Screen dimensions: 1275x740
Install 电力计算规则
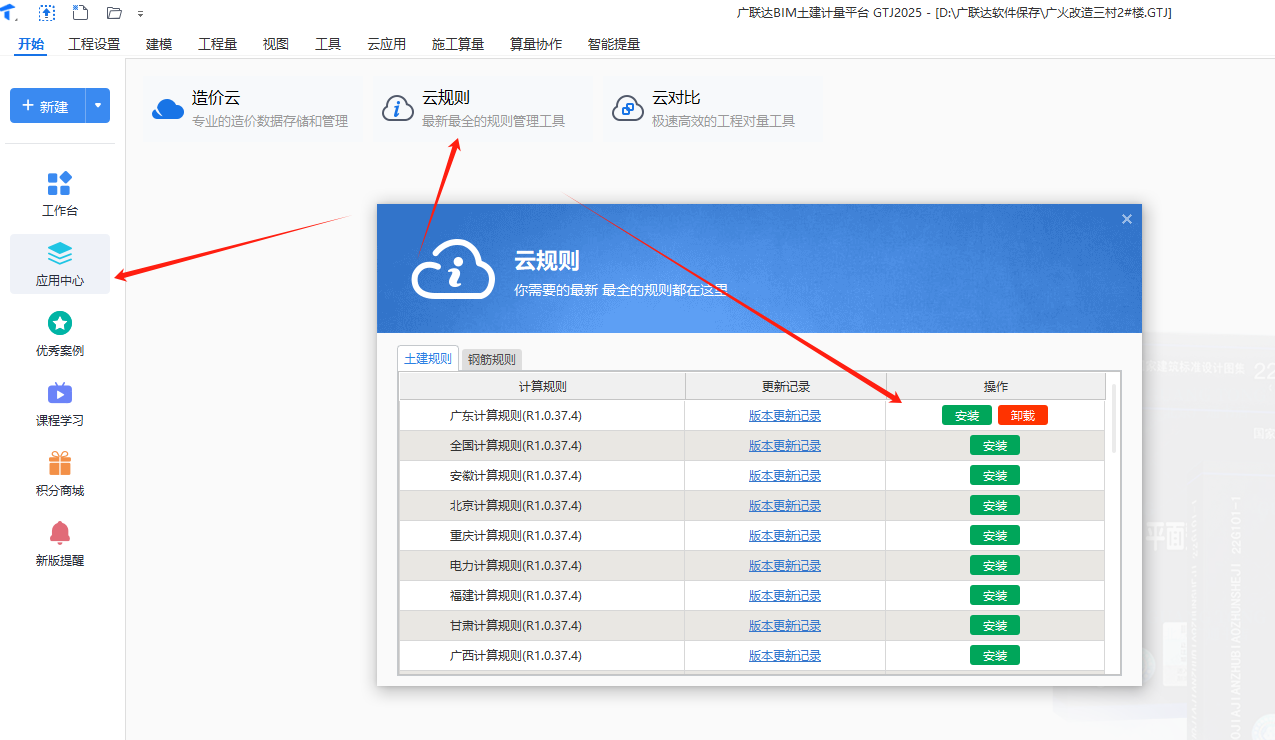(995, 565)
